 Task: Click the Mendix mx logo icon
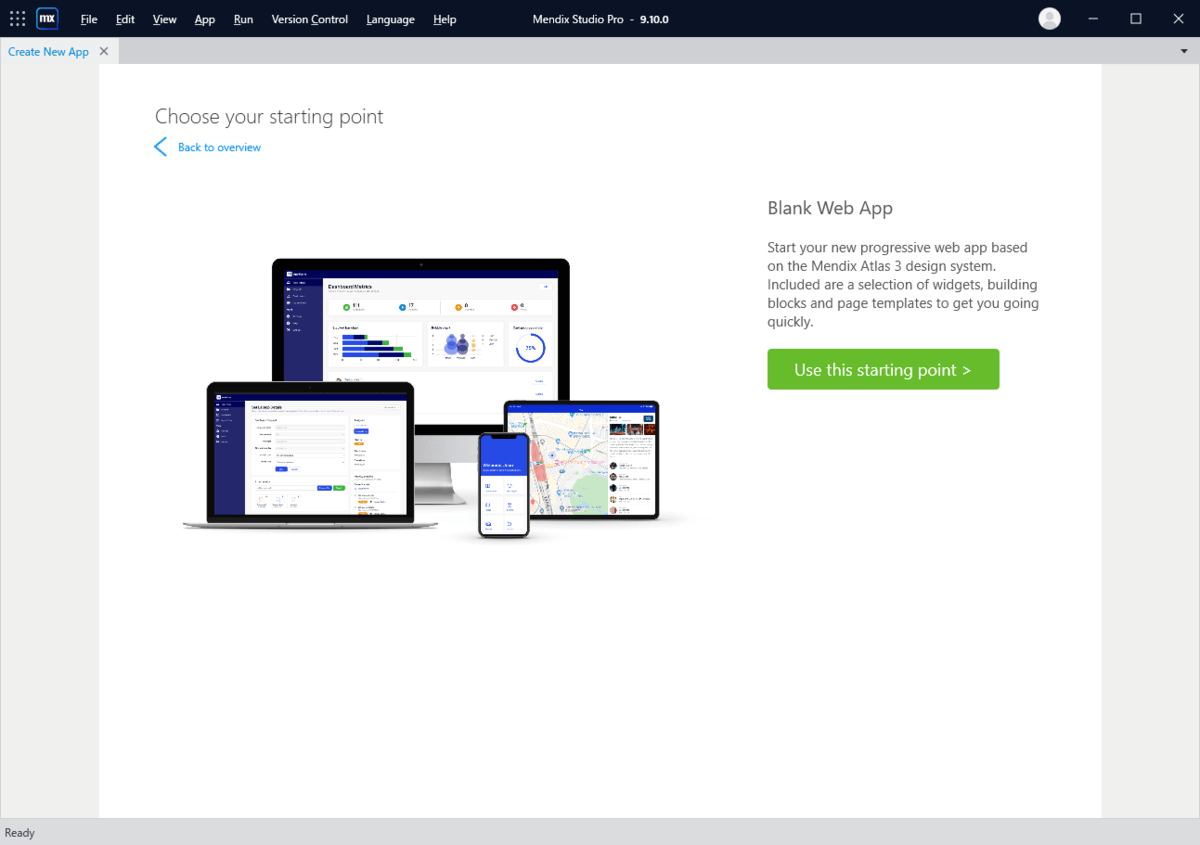47,18
